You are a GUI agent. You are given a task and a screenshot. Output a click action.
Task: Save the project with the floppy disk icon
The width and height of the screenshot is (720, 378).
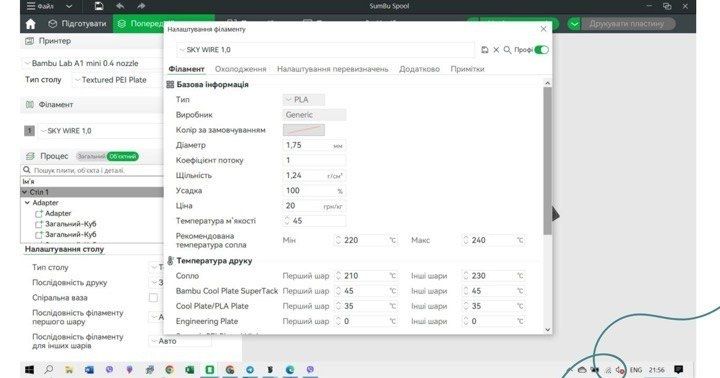pyautogui.click(x=99, y=6)
